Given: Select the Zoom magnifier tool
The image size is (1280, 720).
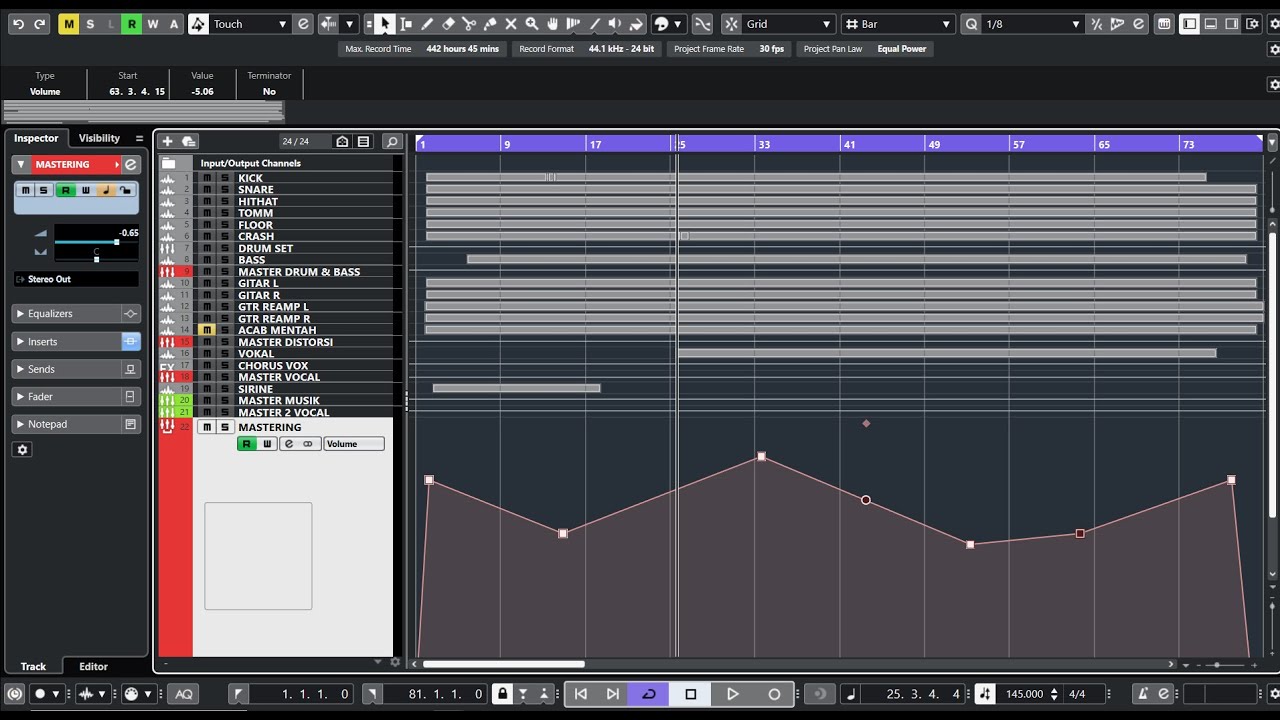Looking at the screenshot, I should pos(532,24).
